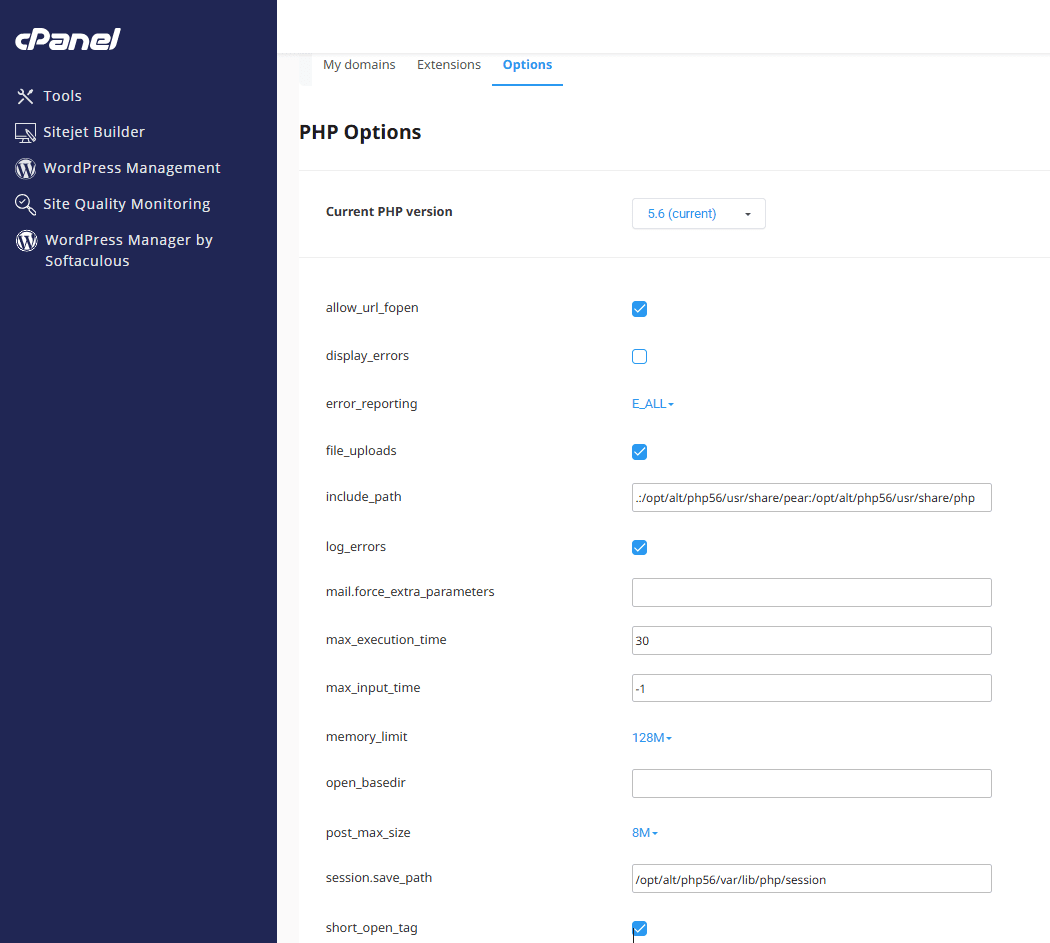The image size is (1050, 943).
Task: Open the Extensions tab
Action: point(449,65)
